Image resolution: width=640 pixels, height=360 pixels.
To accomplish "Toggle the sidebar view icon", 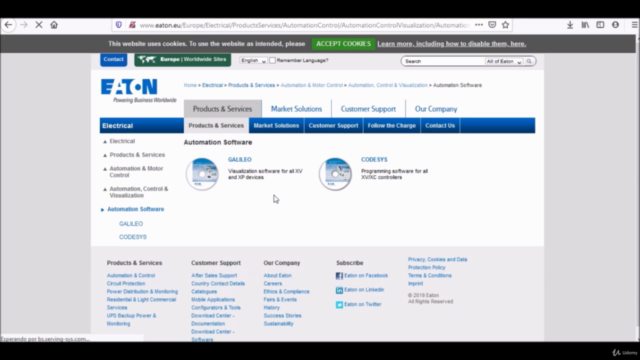I will 600,25.
